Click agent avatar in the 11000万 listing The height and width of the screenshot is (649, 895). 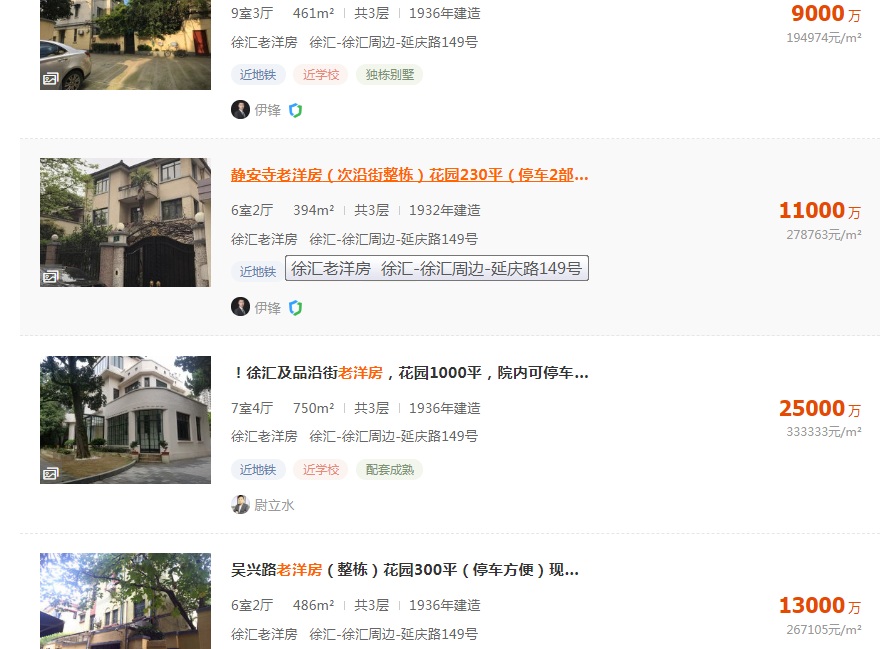click(x=240, y=307)
